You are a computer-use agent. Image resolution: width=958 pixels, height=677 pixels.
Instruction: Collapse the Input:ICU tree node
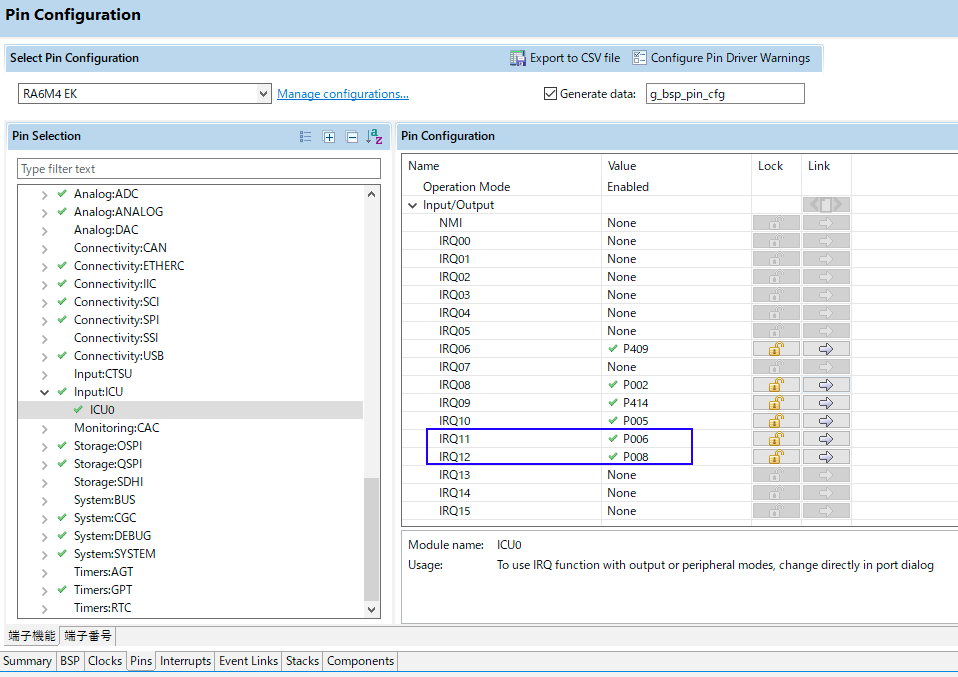tap(45, 392)
